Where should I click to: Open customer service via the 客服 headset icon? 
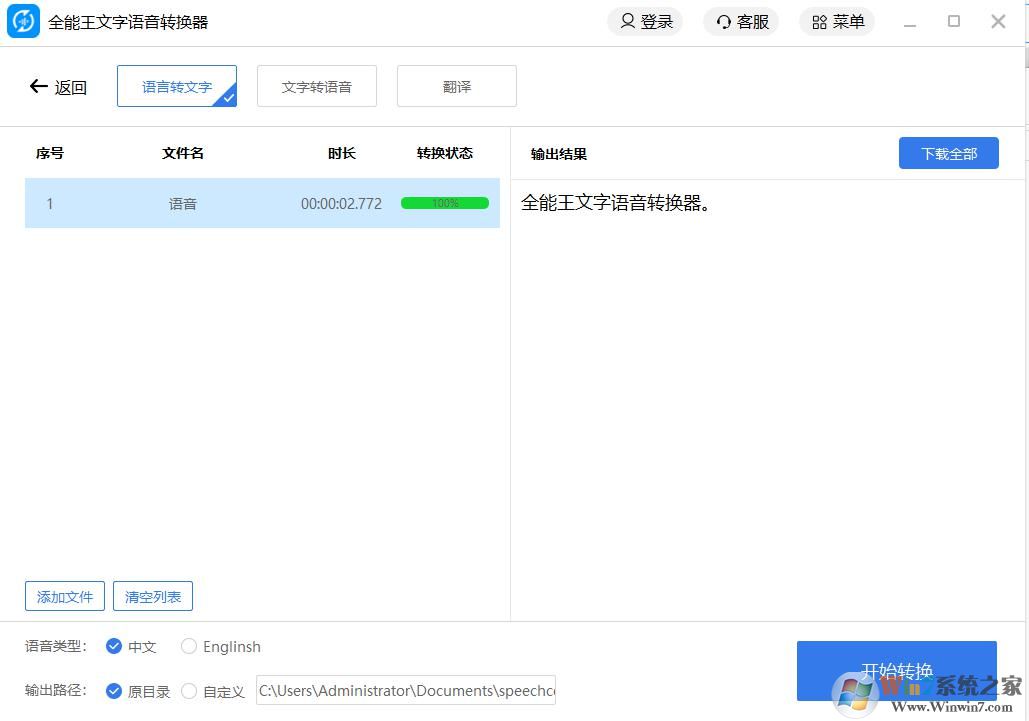click(x=722, y=21)
